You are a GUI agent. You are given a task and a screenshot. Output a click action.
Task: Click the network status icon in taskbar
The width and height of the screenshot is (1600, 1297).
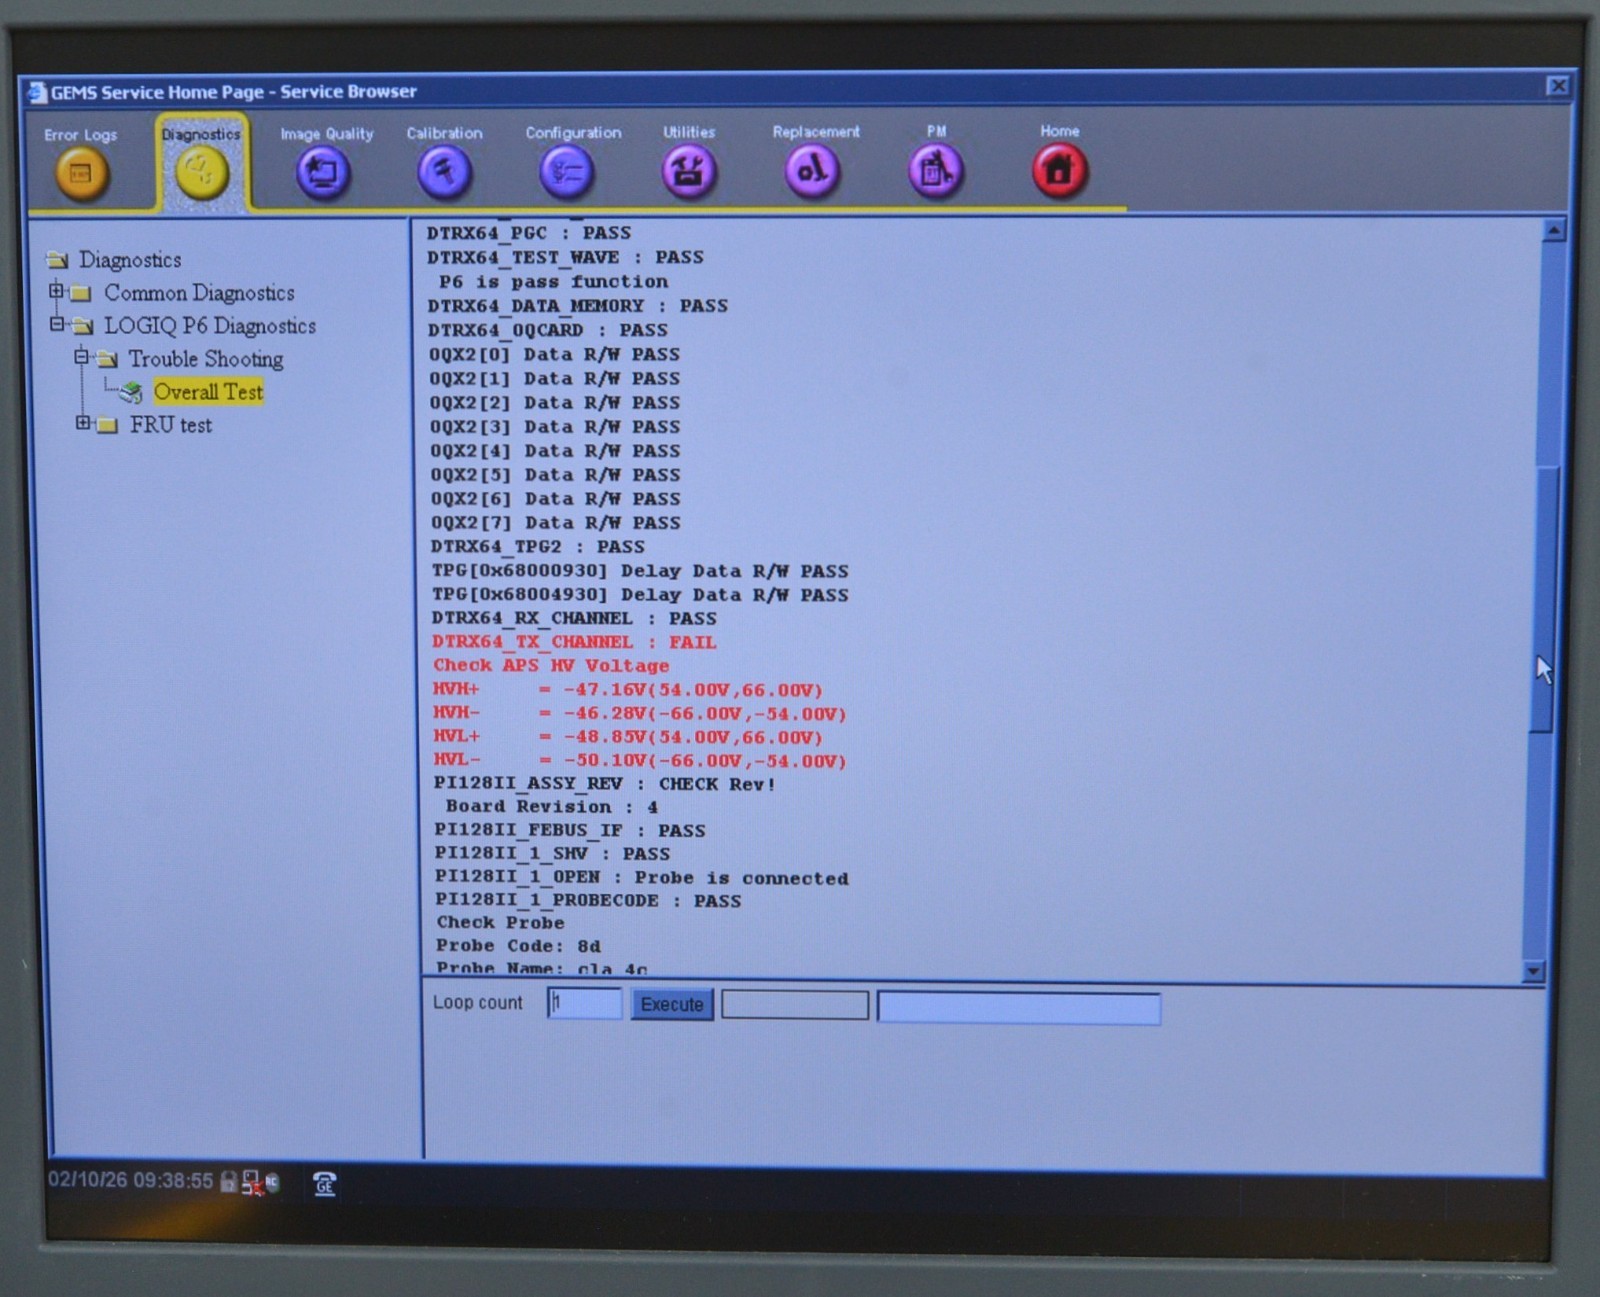[x=253, y=1183]
